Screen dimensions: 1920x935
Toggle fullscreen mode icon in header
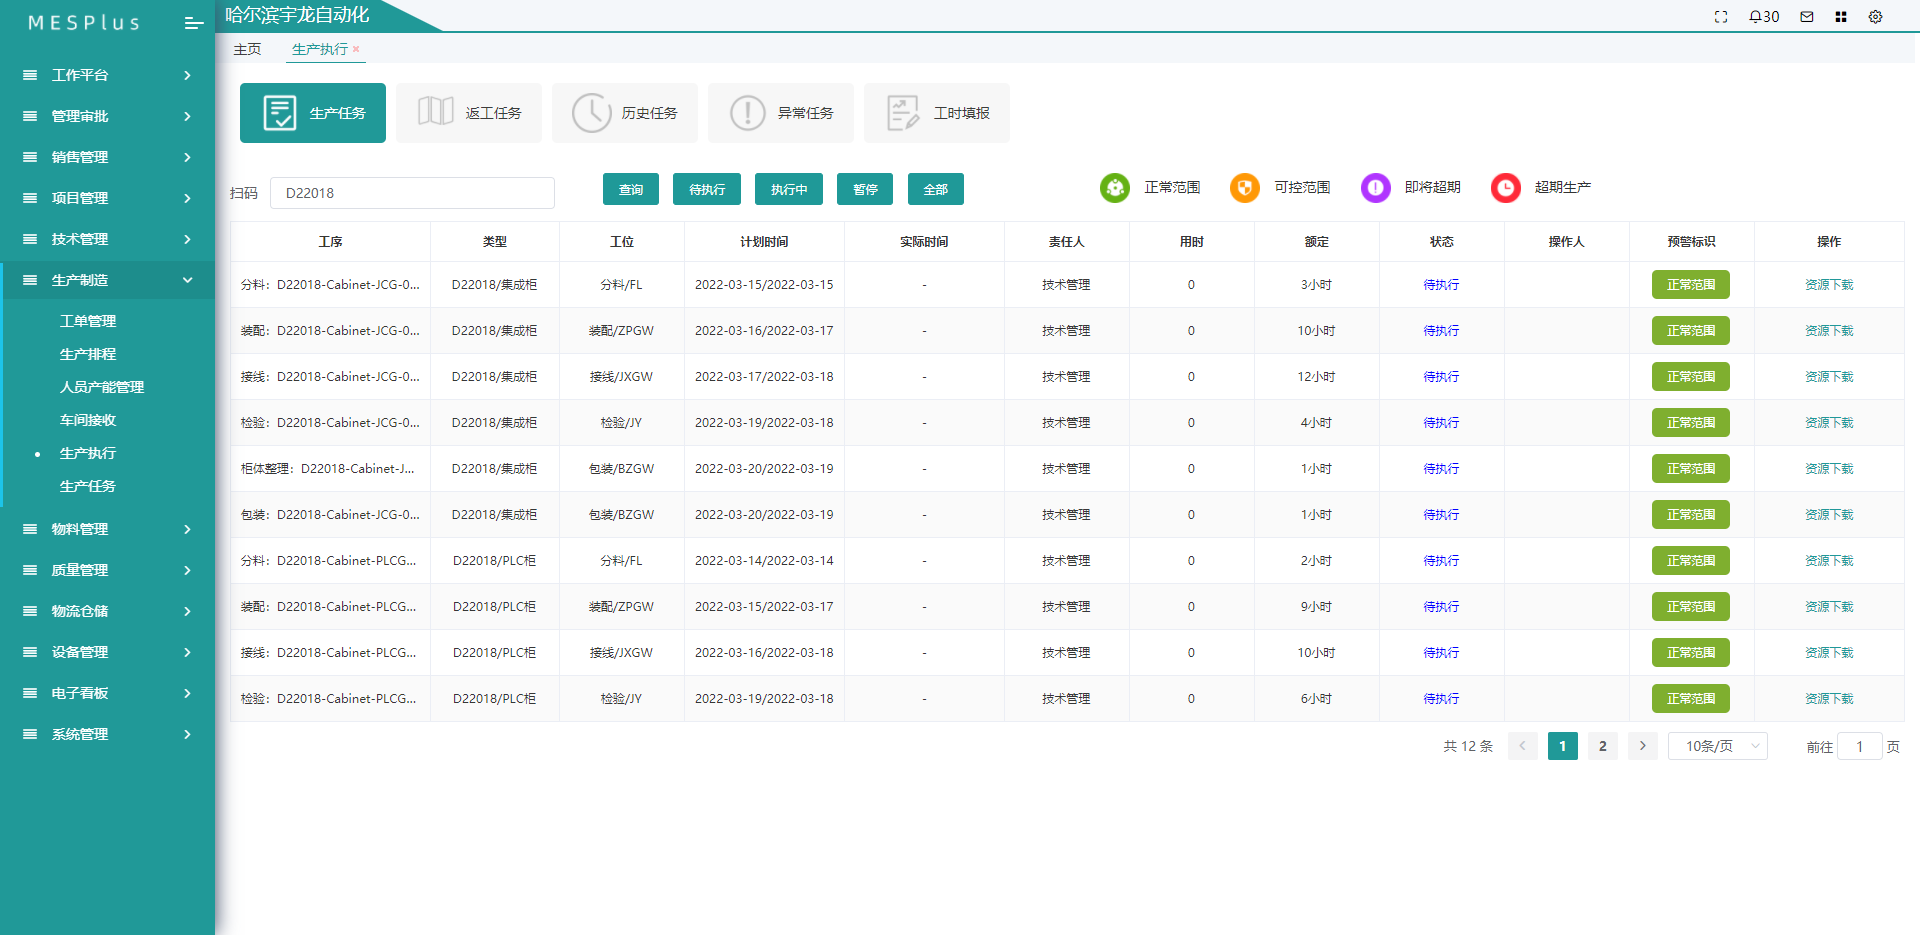coord(1721,17)
